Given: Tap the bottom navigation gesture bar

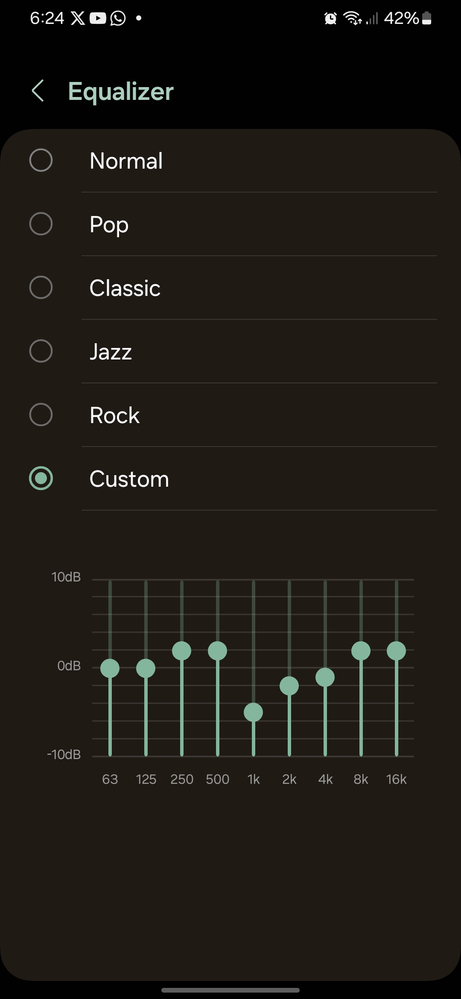Looking at the screenshot, I should point(230,990).
